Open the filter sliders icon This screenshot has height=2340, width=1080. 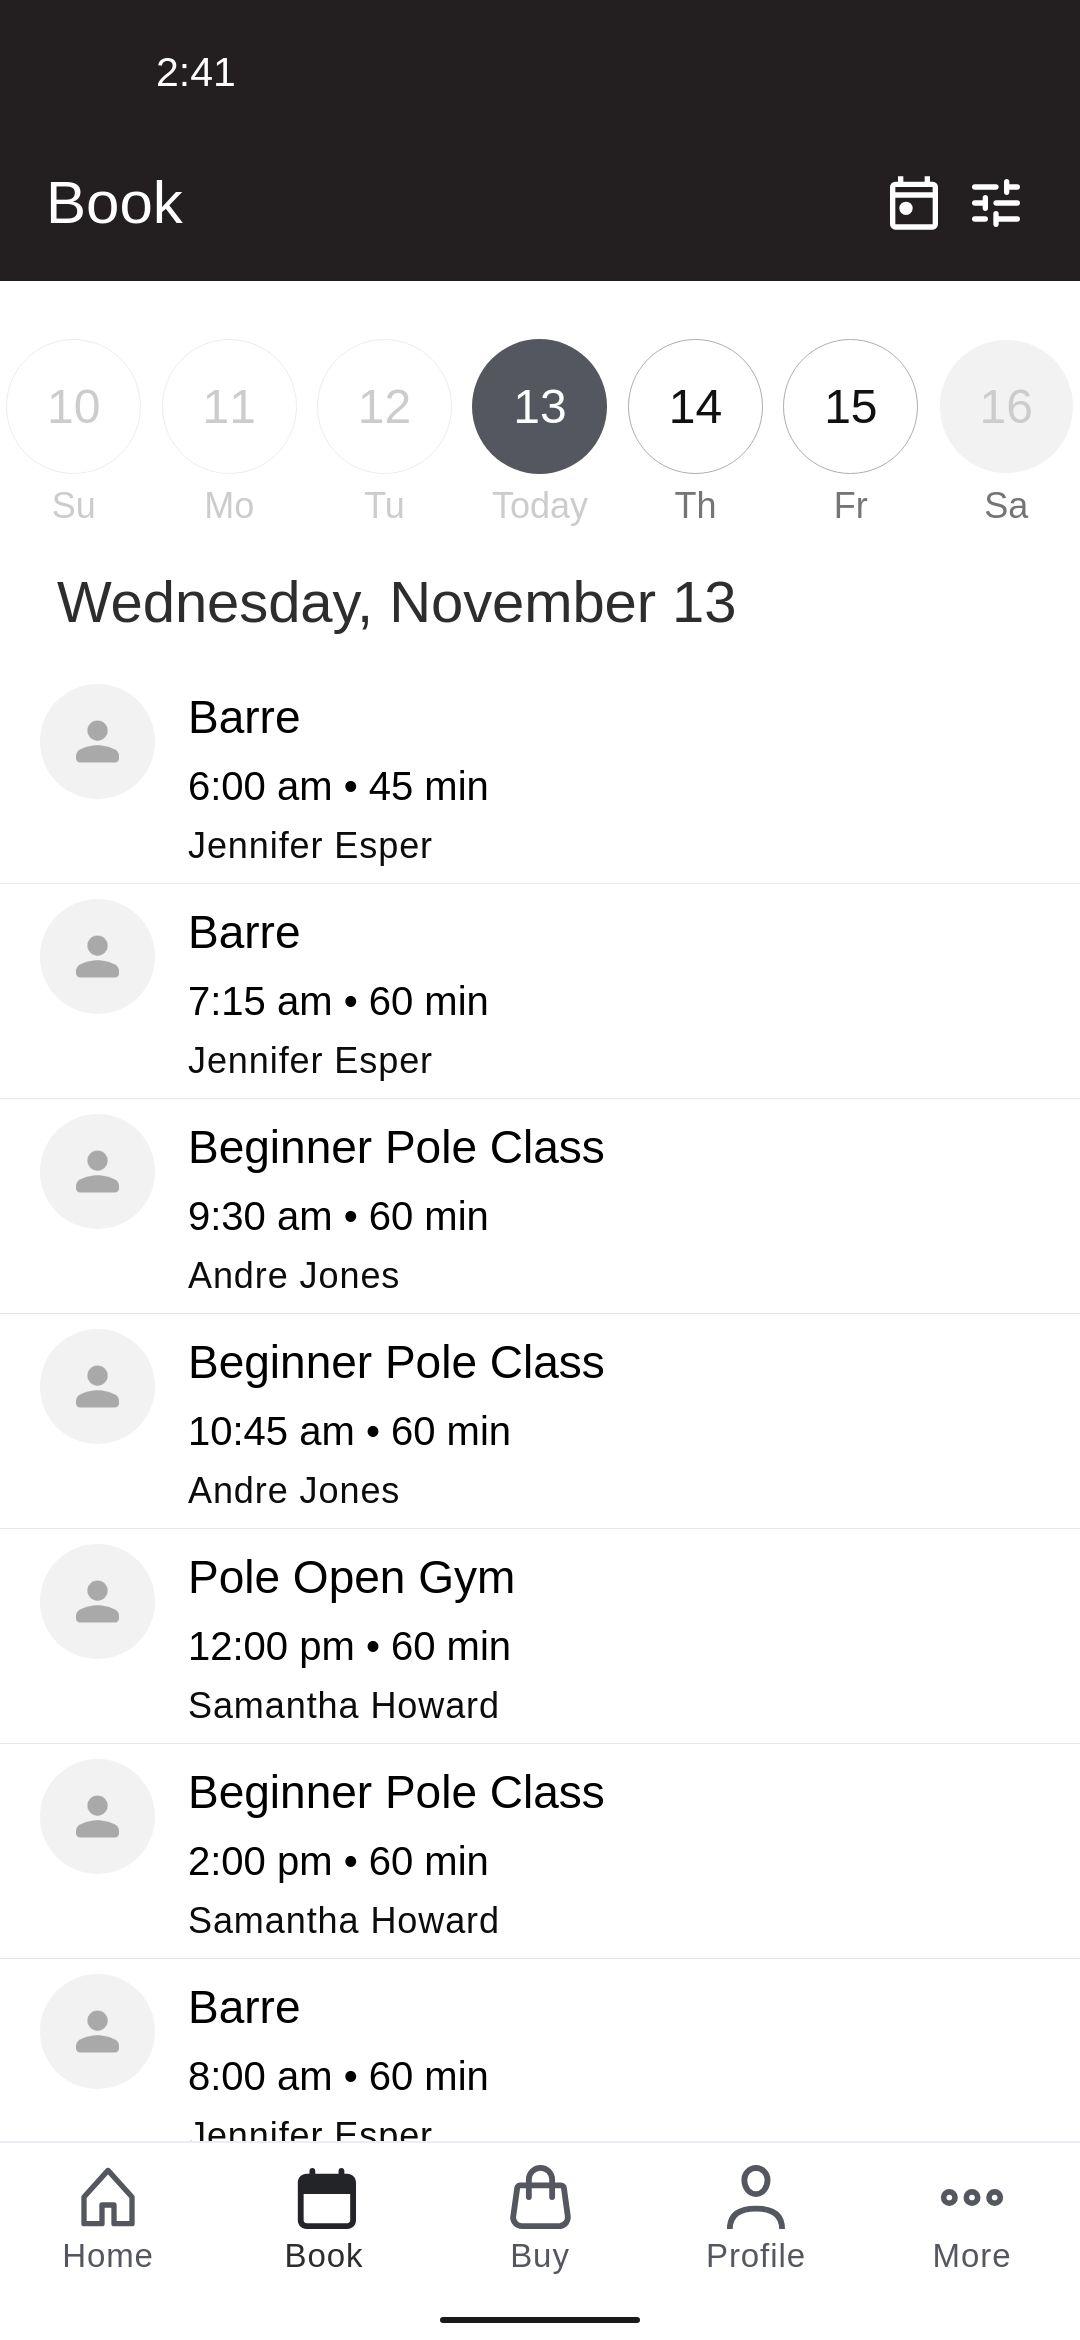click(996, 203)
